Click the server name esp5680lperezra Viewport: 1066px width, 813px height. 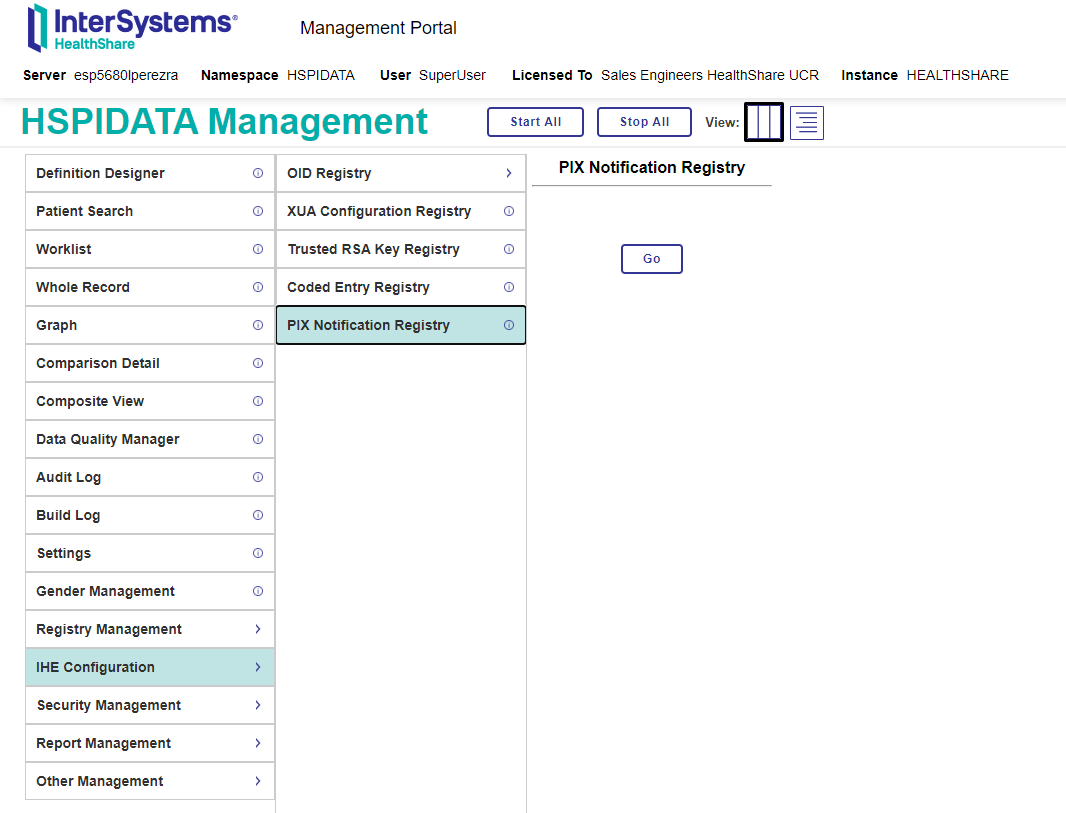[126, 75]
